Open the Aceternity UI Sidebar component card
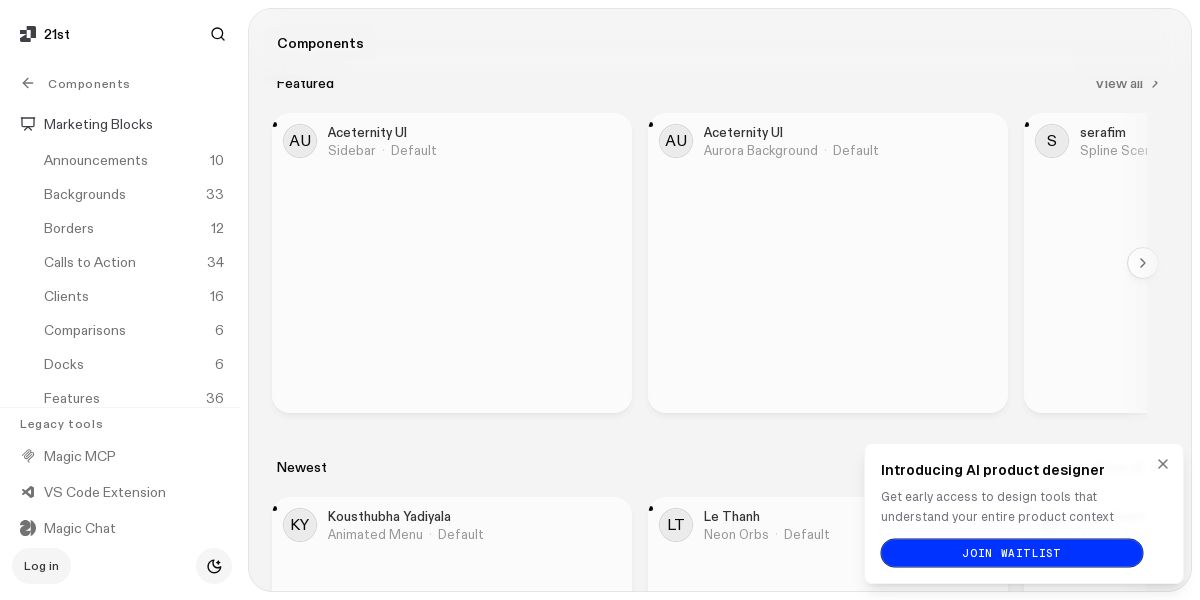Image resolution: width=1200 pixels, height=600 pixels. click(452, 270)
